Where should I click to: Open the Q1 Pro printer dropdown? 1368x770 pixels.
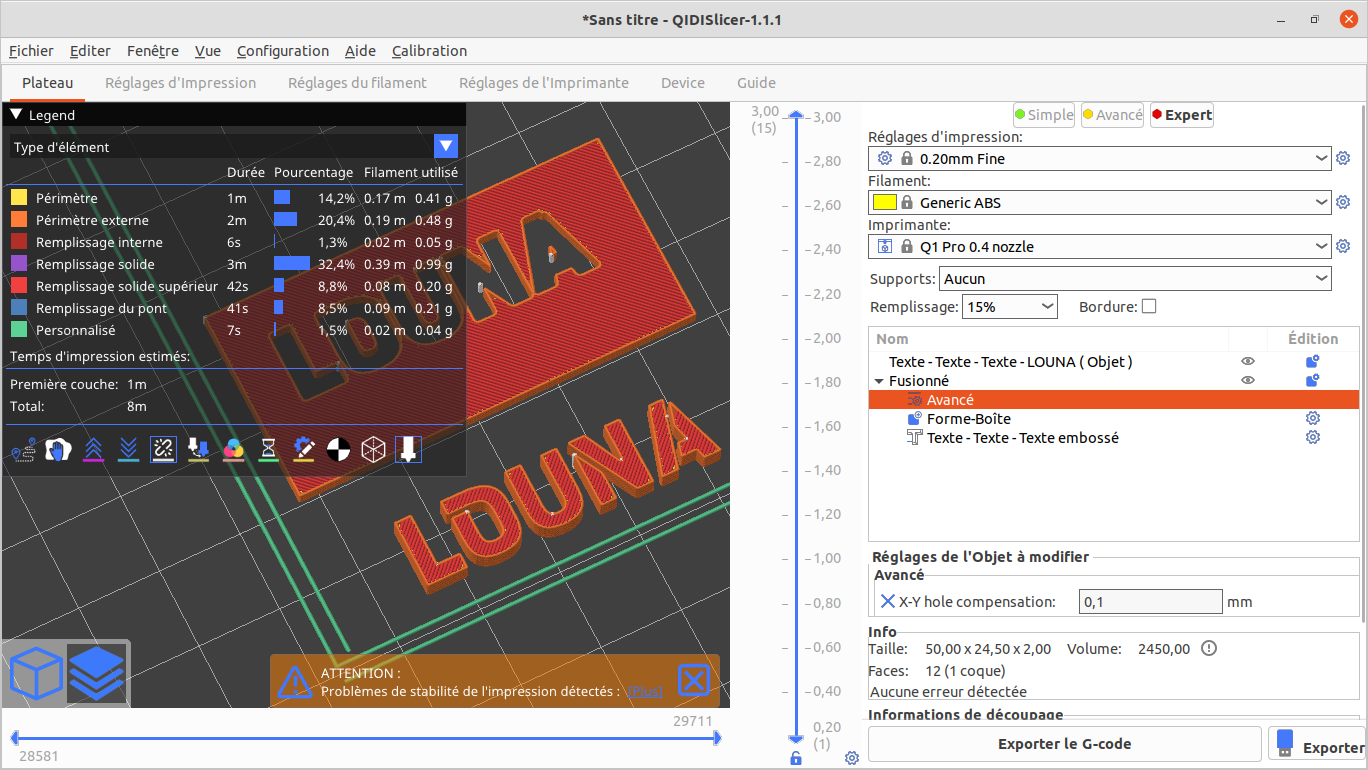[1100, 246]
